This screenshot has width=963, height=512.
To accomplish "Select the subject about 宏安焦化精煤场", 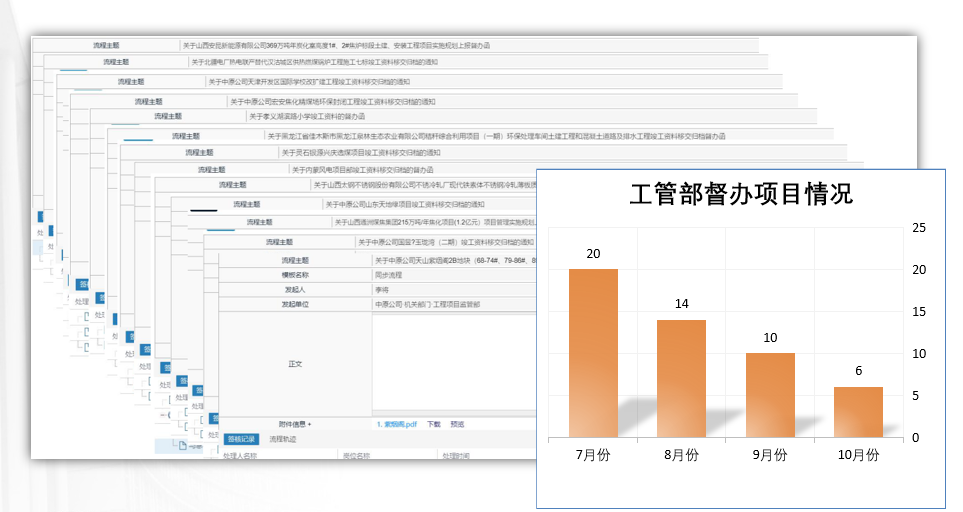I will click(x=333, y=102).
